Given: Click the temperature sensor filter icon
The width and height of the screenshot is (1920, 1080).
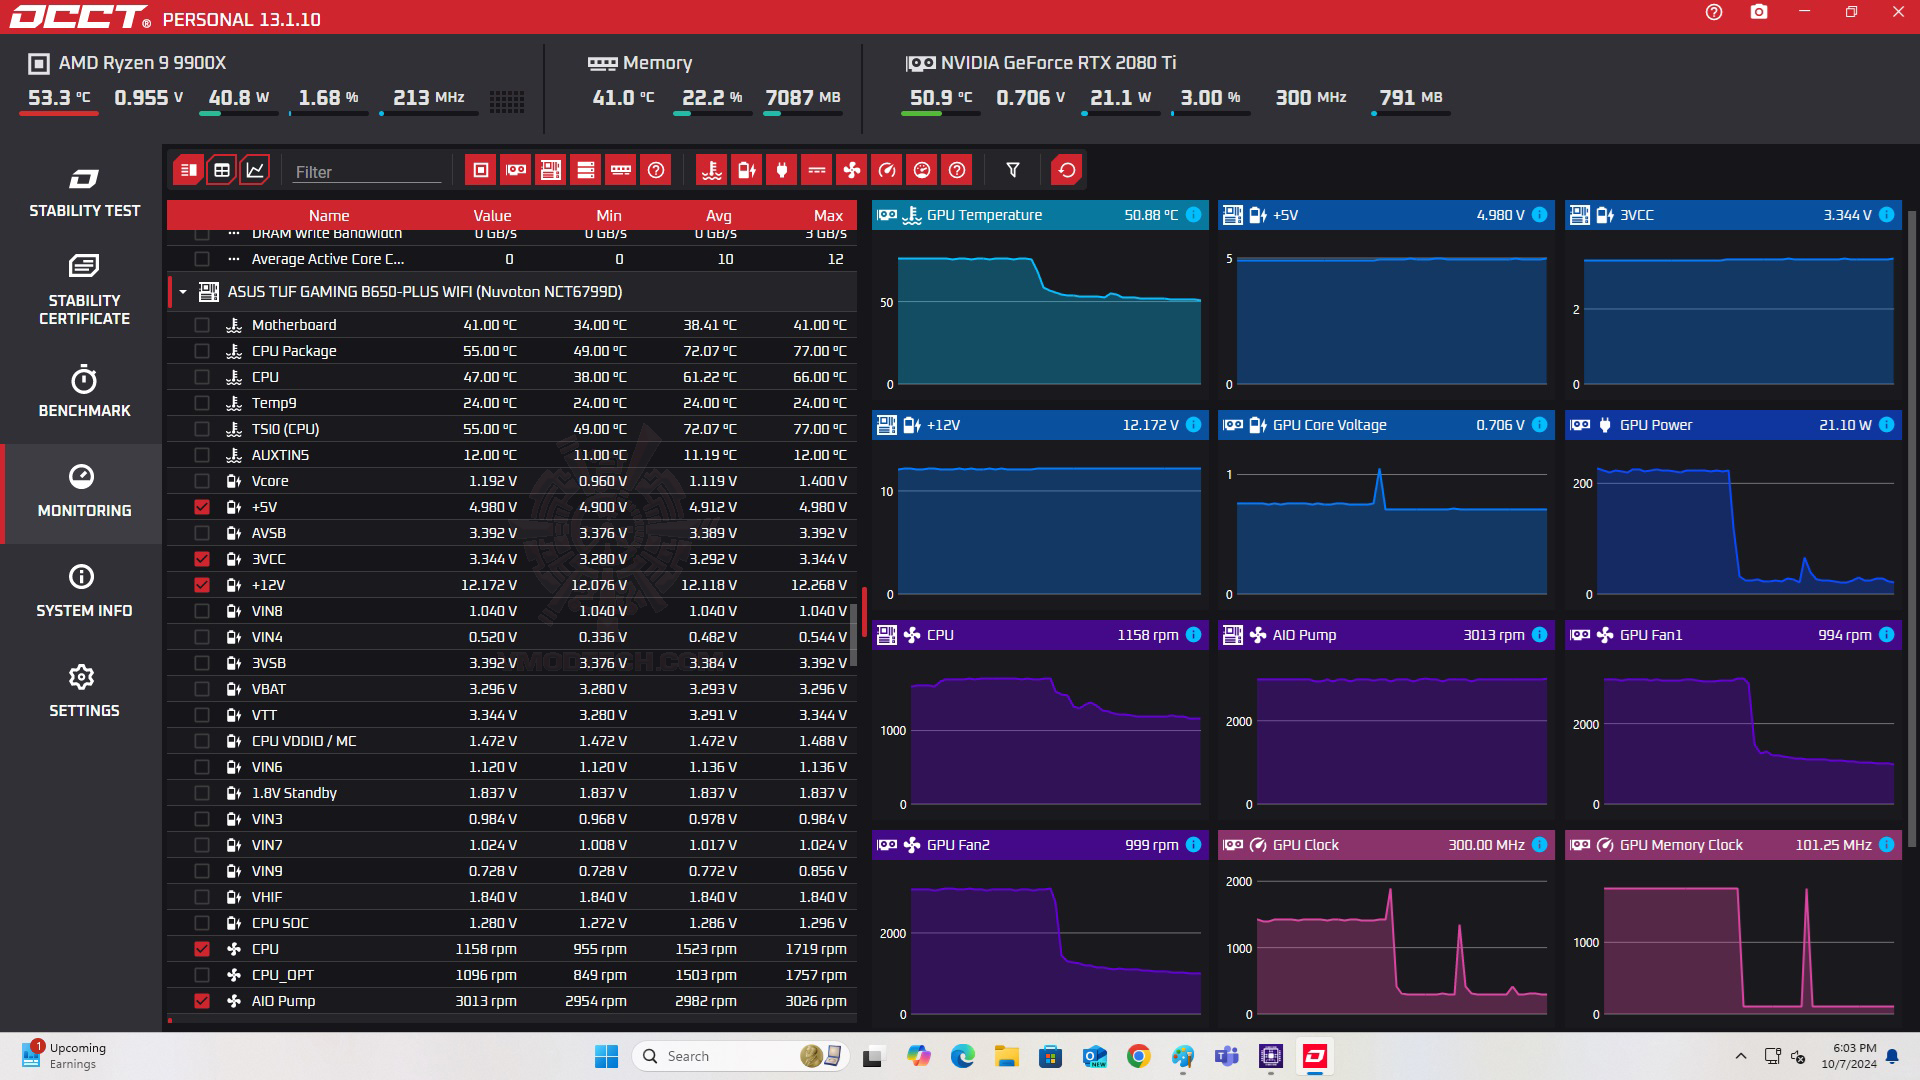Looking at the screenshot, I should [711, 170].
